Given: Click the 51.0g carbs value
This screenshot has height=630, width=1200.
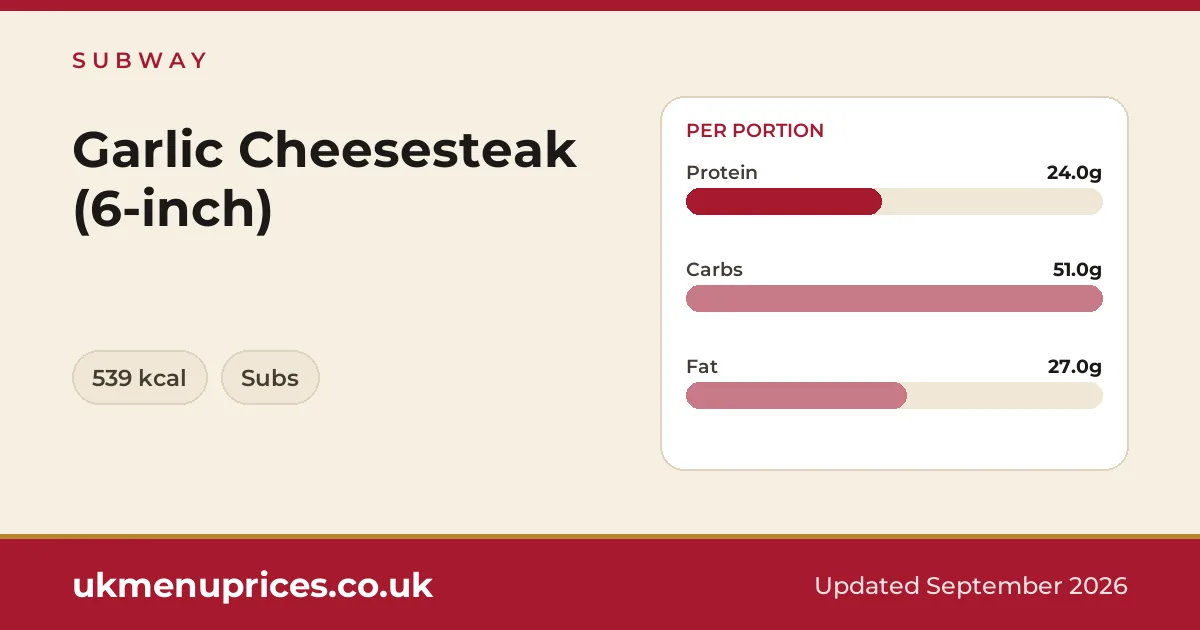Looking at the screenshot, I should (1075, 269).
